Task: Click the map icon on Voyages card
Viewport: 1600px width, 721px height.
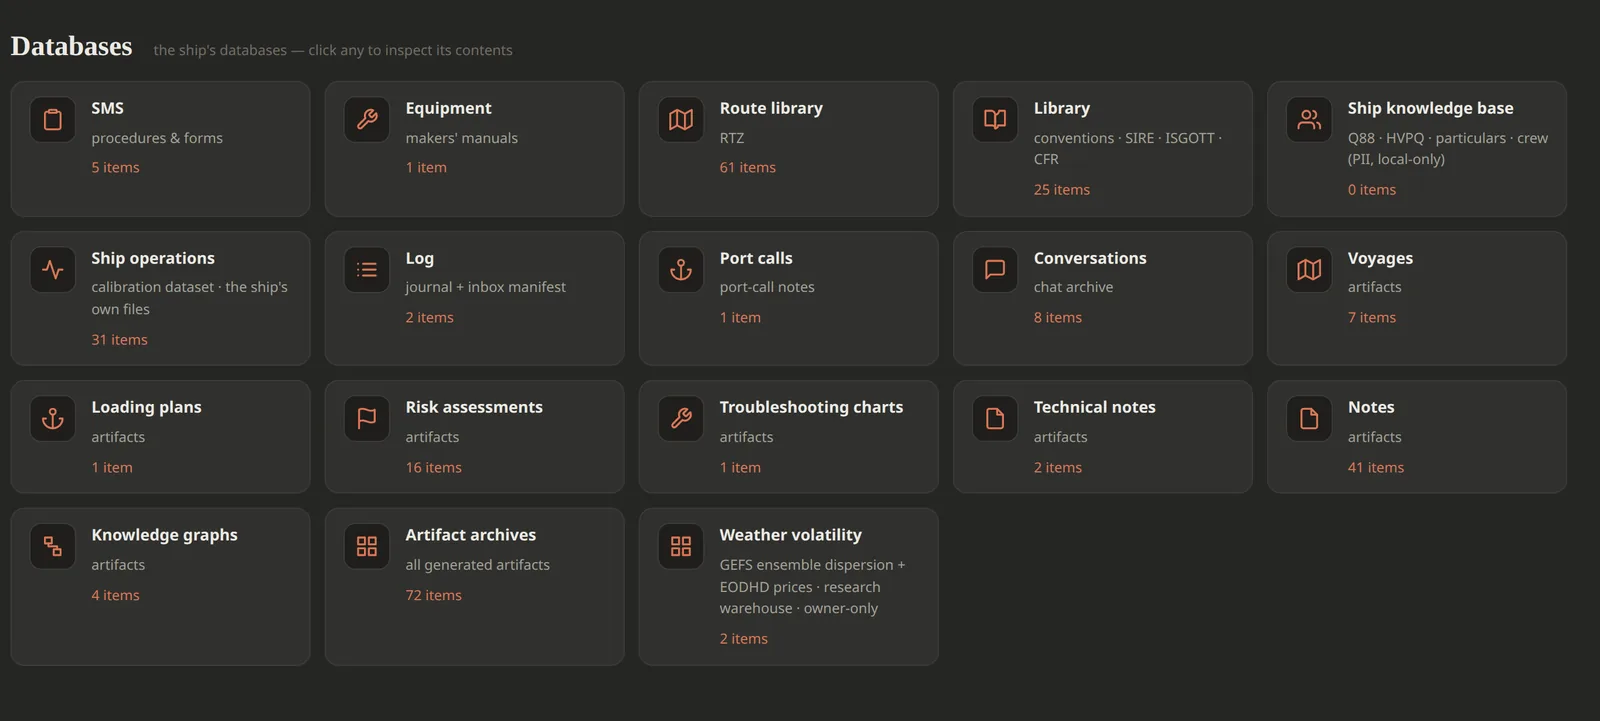Action: click(1309, 270)
